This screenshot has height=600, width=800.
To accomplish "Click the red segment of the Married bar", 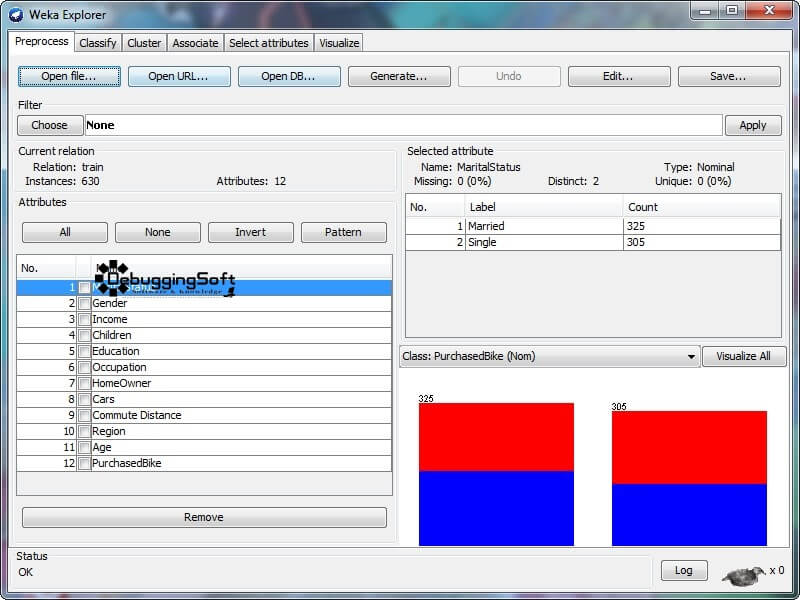I will click(x=496, y=437).
